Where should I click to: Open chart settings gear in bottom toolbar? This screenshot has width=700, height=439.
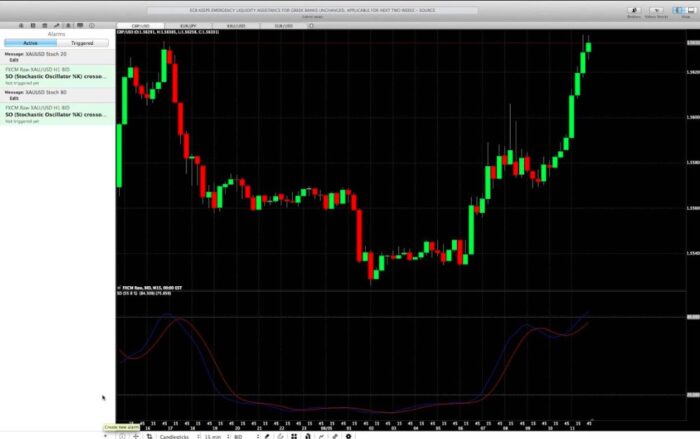tap(349, 436)
